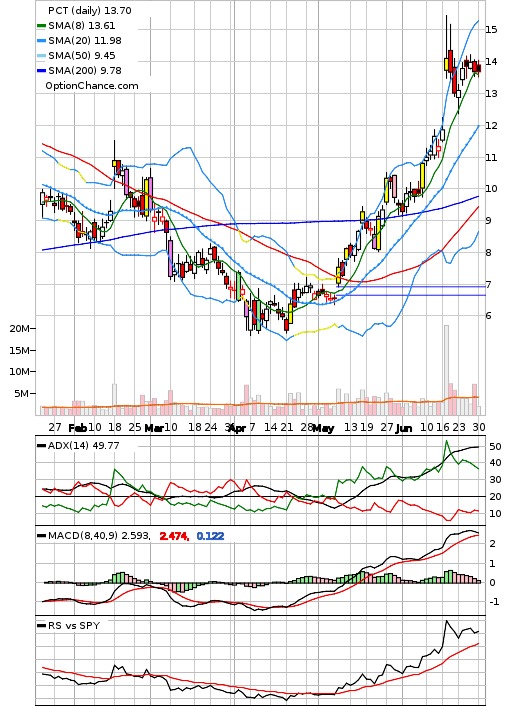Screen dimensions: 526x706
Task: Click the Feb month label on date axis
Action: click(77, 428)
